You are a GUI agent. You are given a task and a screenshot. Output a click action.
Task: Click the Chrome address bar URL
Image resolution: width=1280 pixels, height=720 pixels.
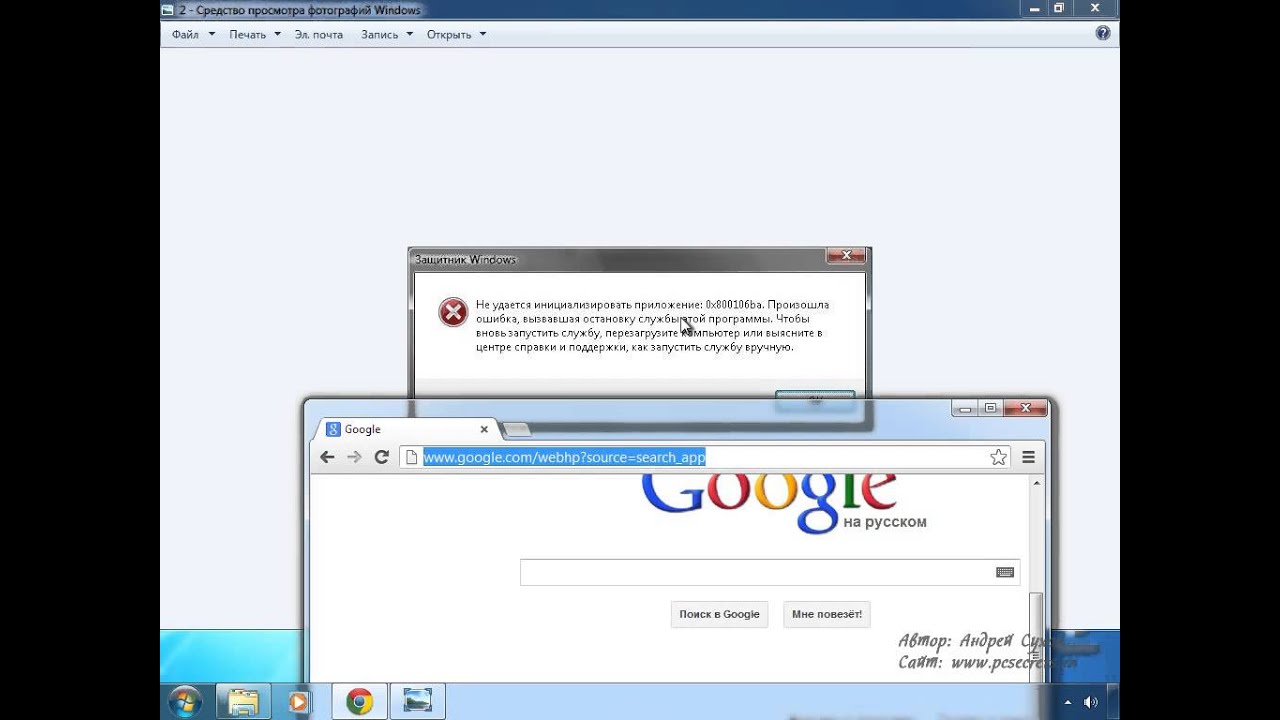pyautogui.click(x=564, y=457)
